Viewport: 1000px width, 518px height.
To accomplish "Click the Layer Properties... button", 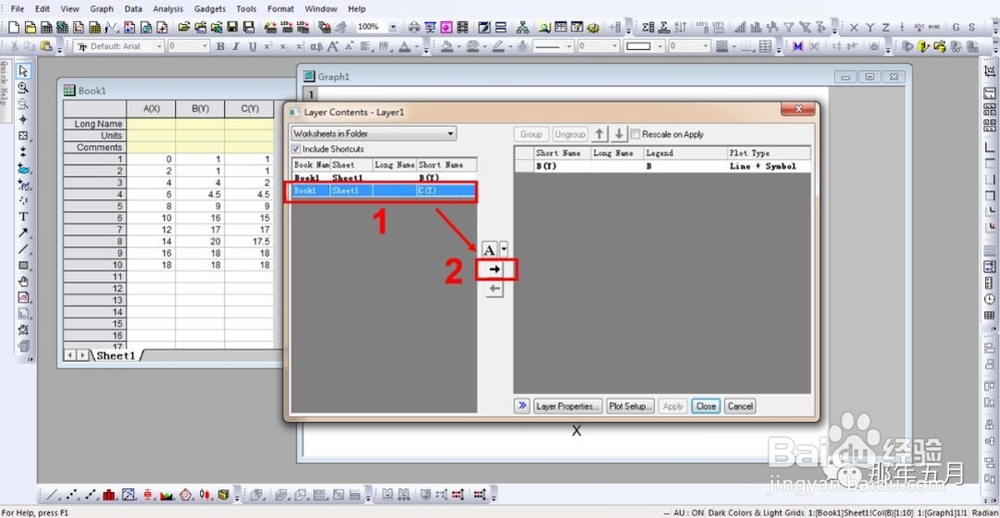I will [x=568, y=406].
